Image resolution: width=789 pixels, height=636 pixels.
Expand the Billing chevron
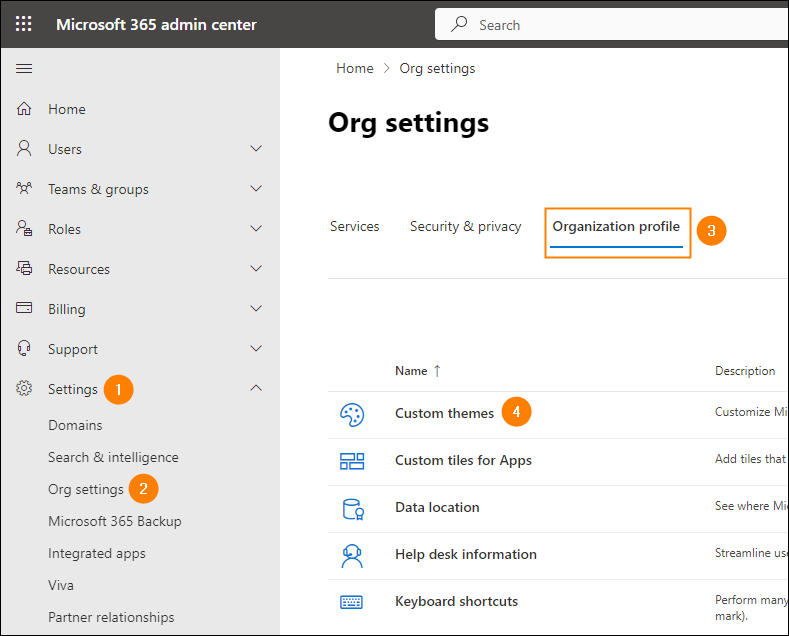256,309
